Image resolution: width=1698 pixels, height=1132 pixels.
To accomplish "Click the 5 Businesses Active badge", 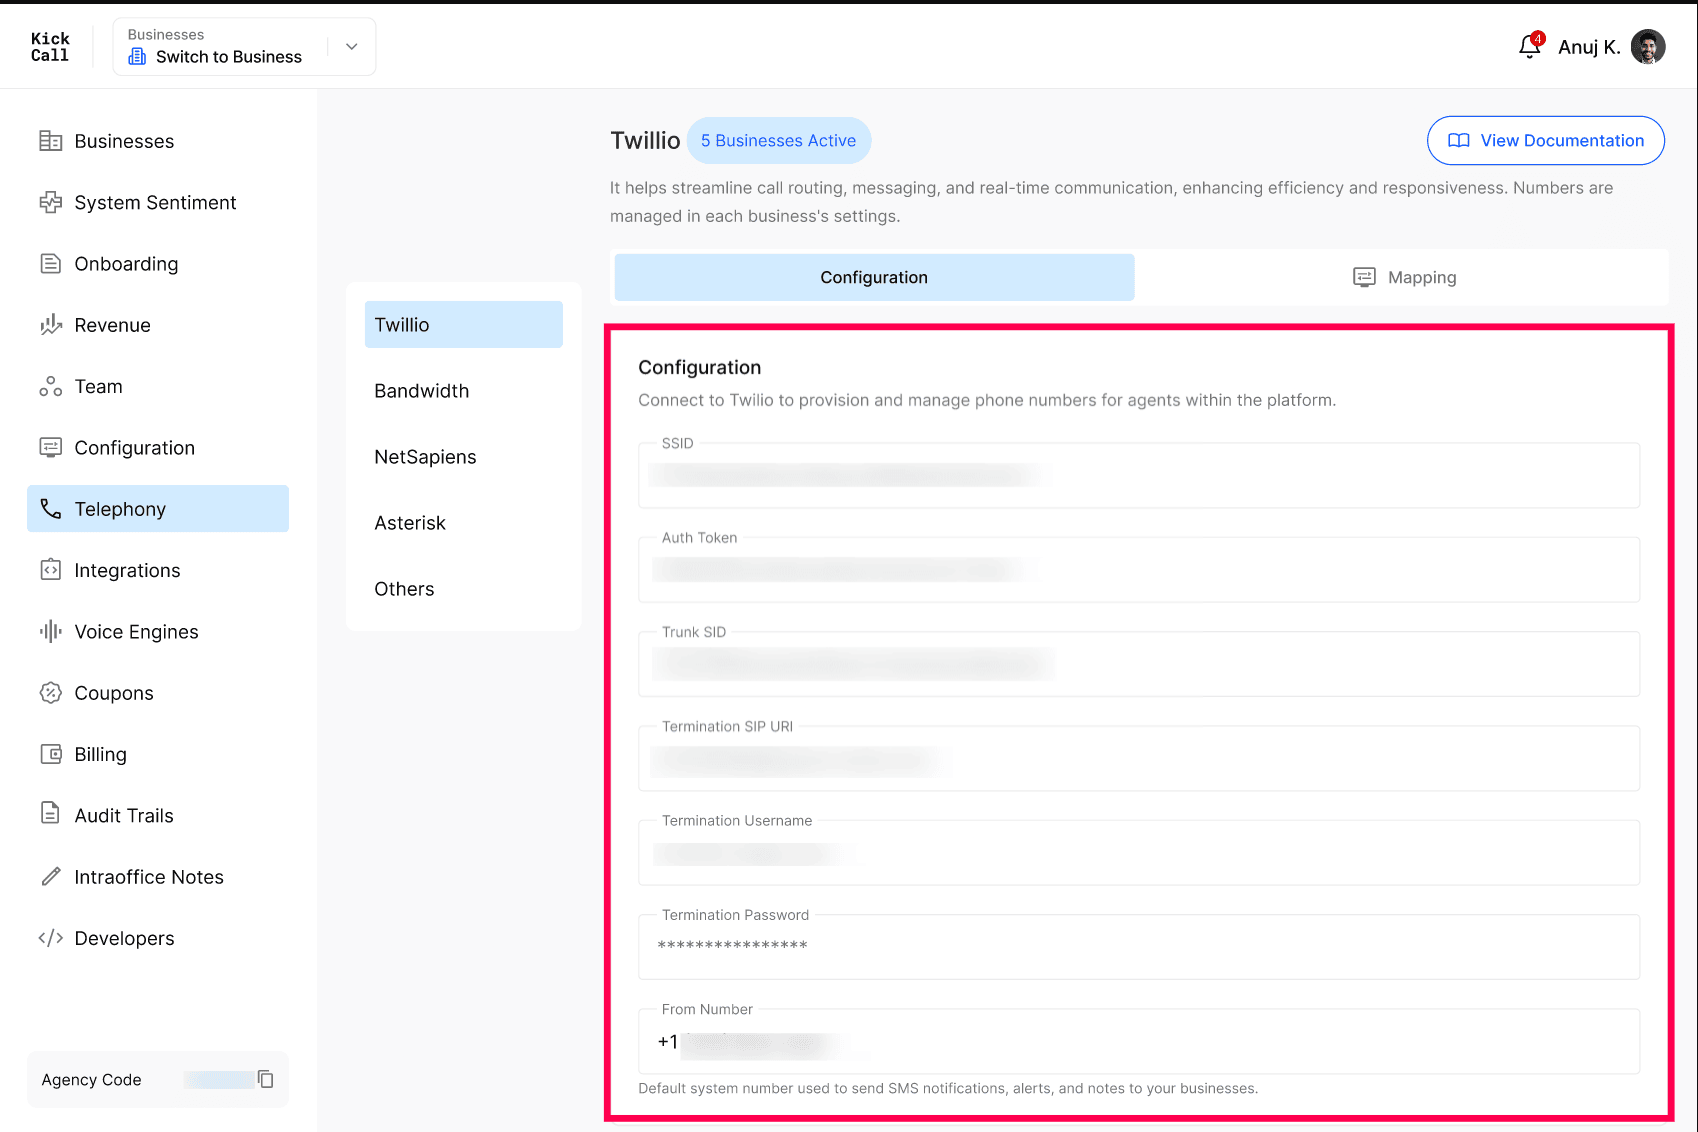I will click(778, 141).
